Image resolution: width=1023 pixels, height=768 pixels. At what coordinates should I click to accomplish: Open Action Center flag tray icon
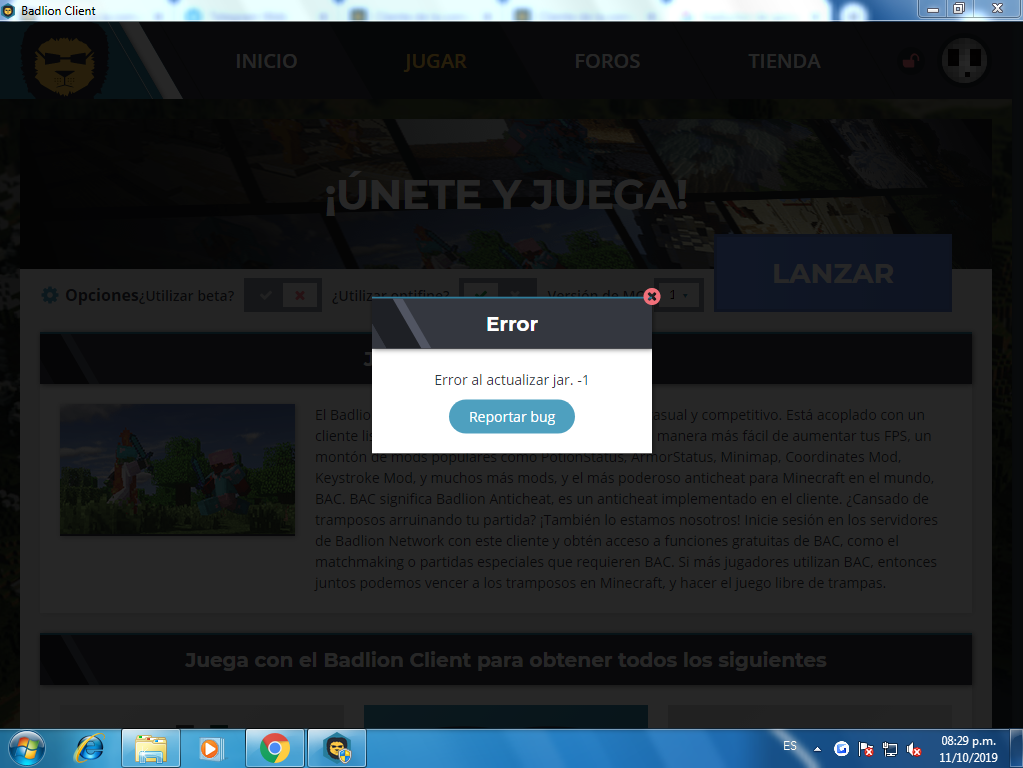866,749
